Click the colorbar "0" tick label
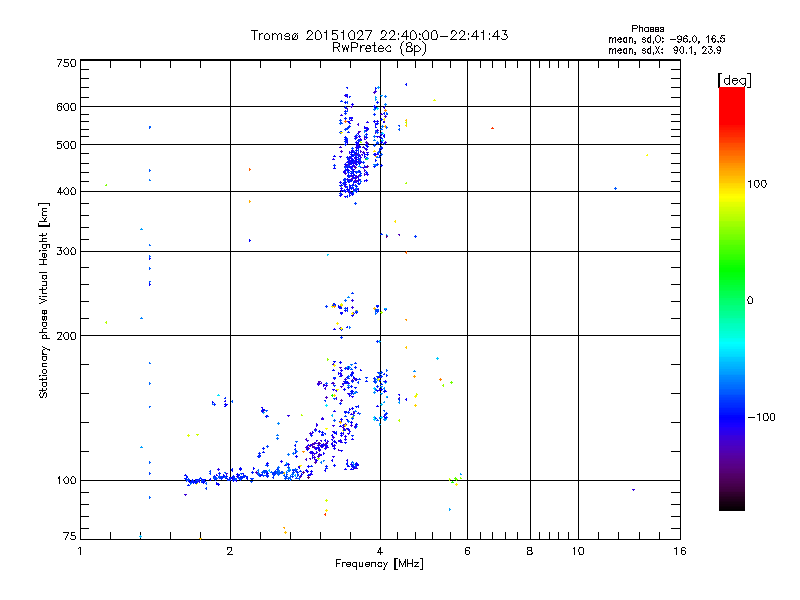Image resolution: width=800 pixels, height=600 pixels. (750, 300)
